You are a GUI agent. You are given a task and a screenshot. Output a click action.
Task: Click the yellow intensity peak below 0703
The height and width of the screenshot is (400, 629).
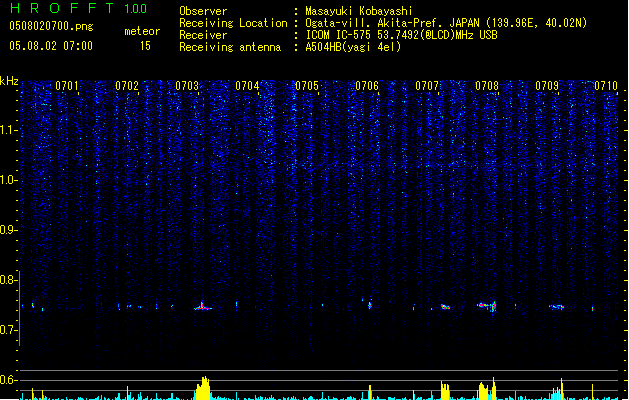[203, 388]
